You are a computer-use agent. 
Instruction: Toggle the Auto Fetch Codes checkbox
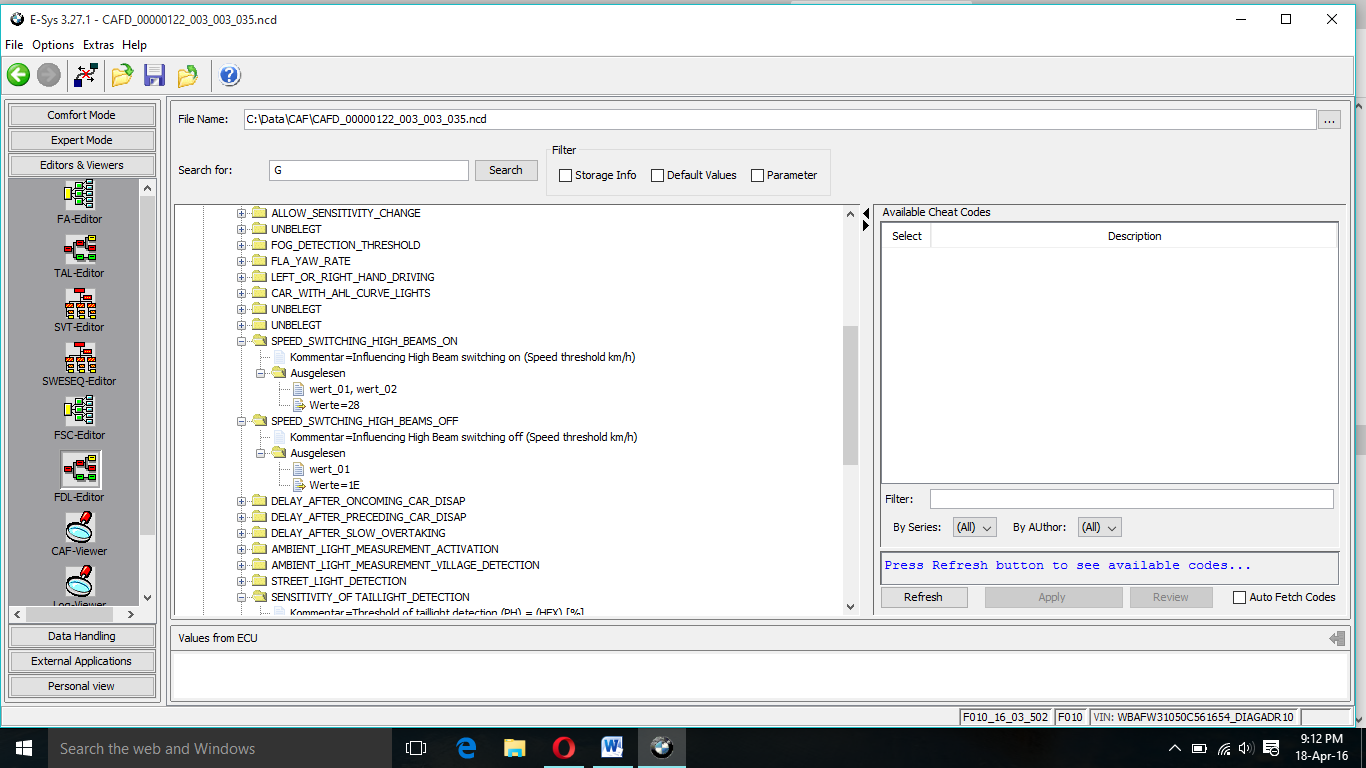click(x=1240, y=597)
